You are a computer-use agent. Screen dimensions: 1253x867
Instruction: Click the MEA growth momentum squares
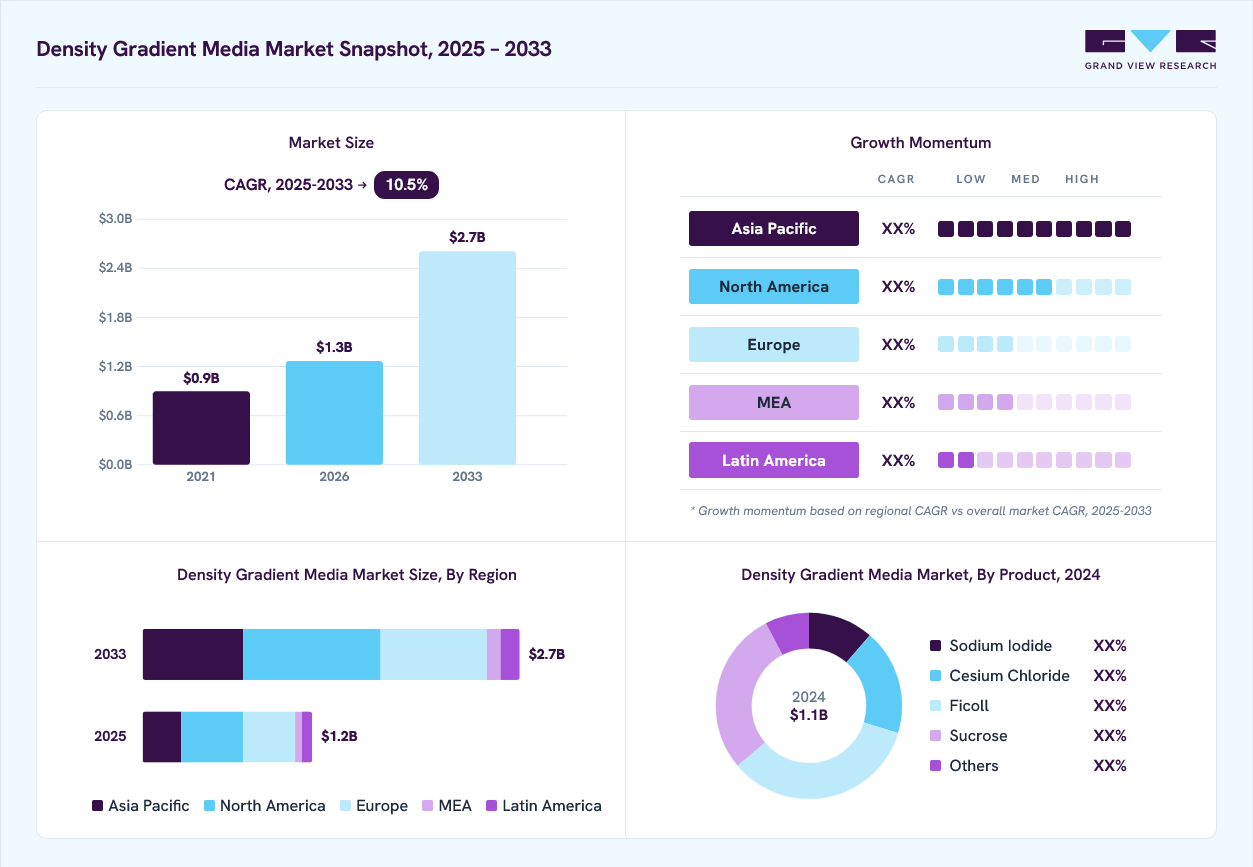(x=1034, y=402)
